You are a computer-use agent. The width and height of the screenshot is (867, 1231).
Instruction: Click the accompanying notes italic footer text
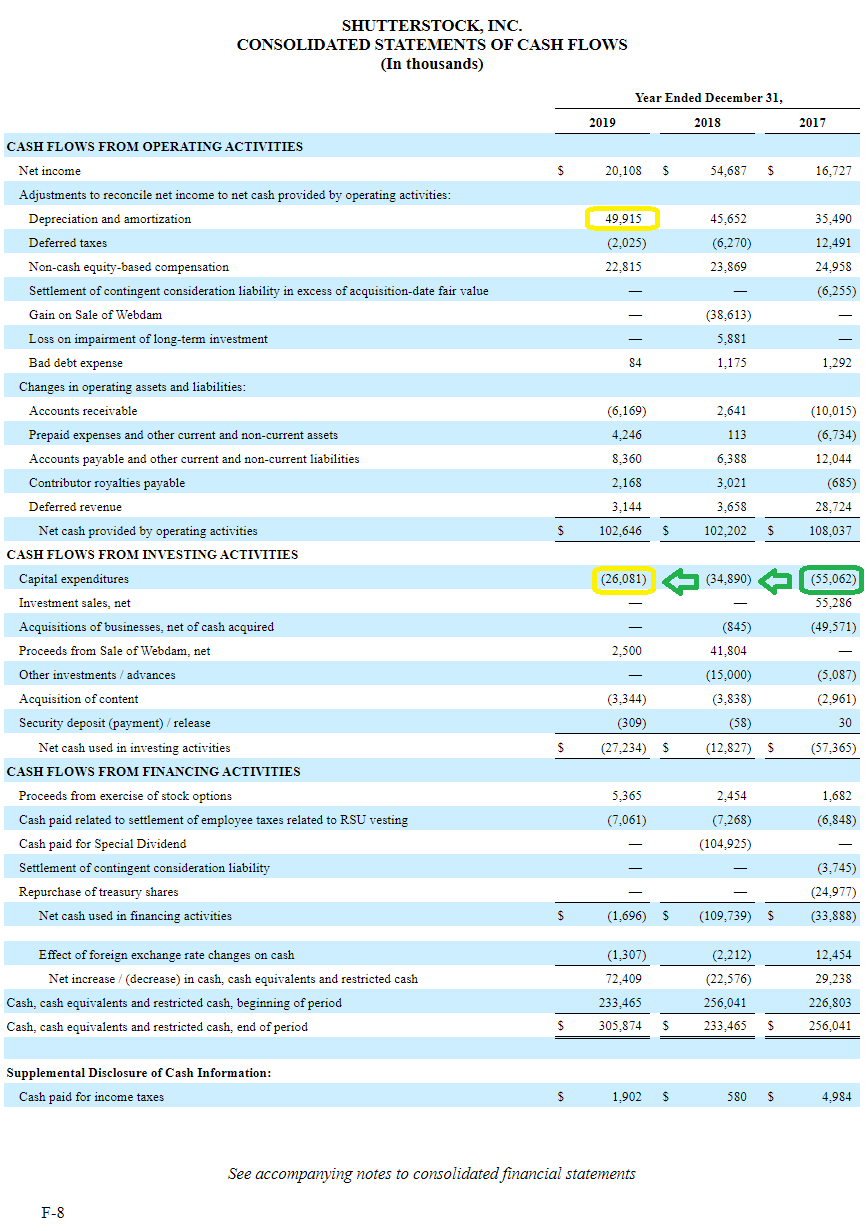pyautogui.click(x=433, y=1174)
